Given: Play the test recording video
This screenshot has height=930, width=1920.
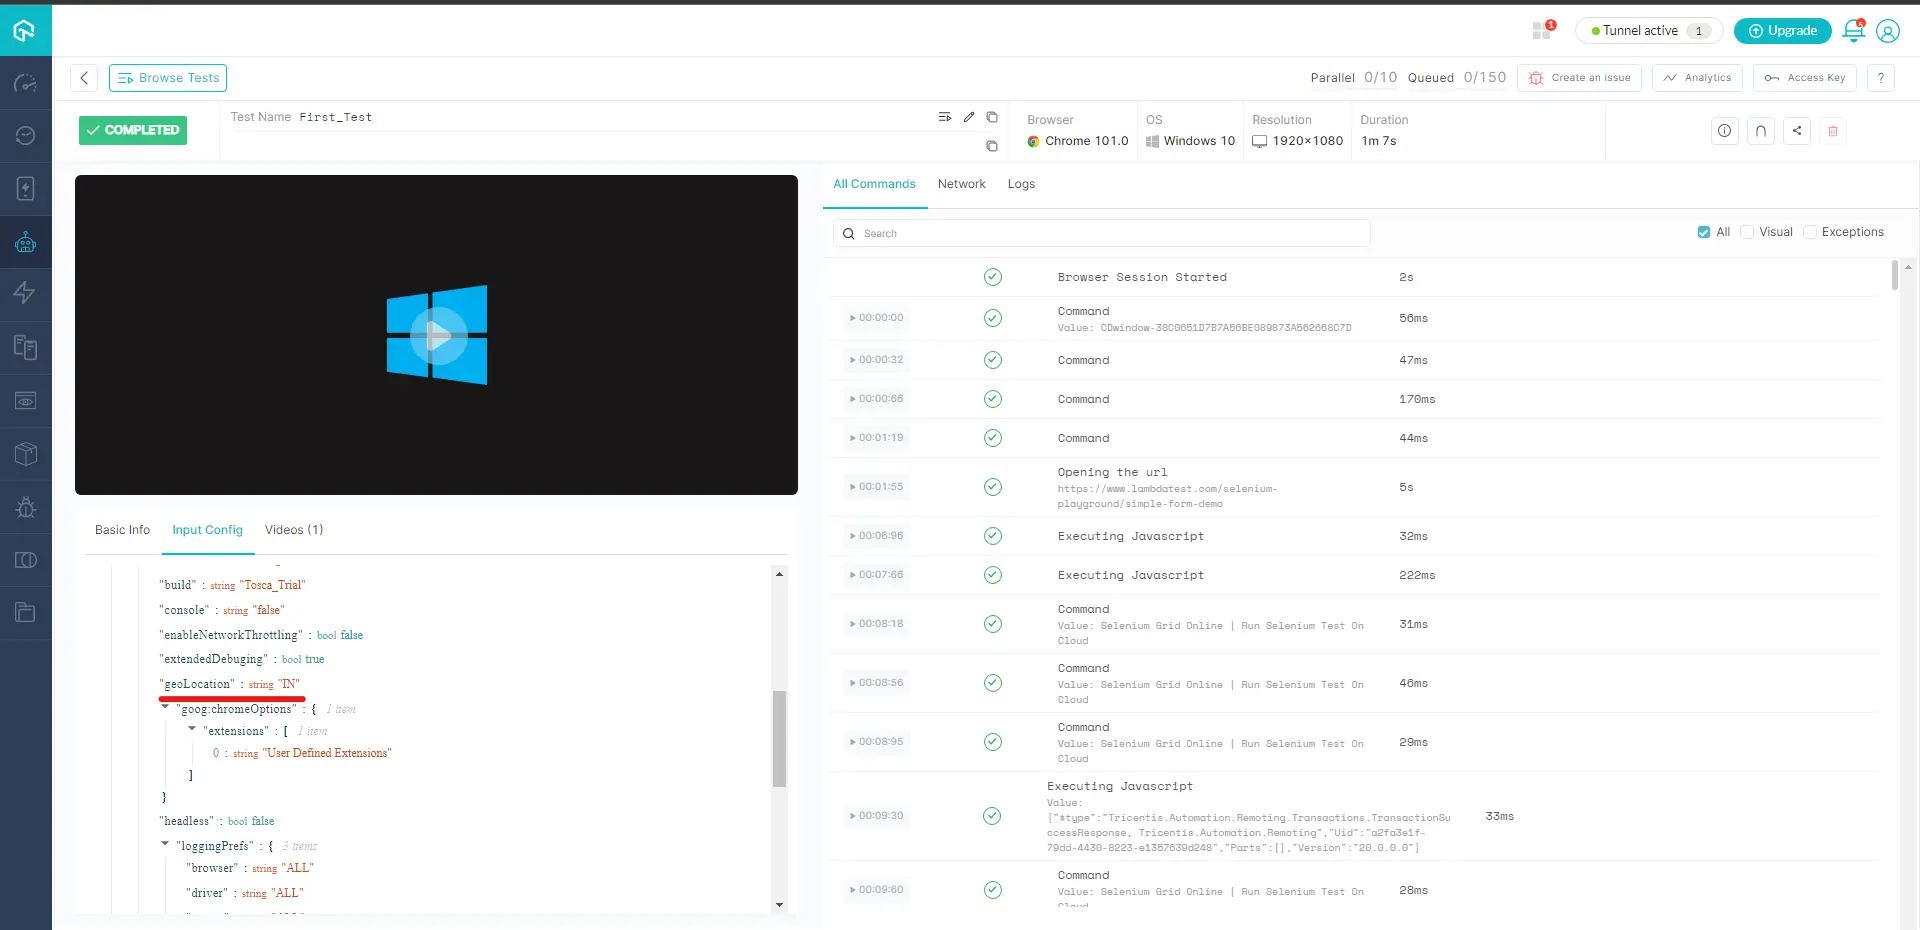Looking at the screenshot, I should point(437,335).
